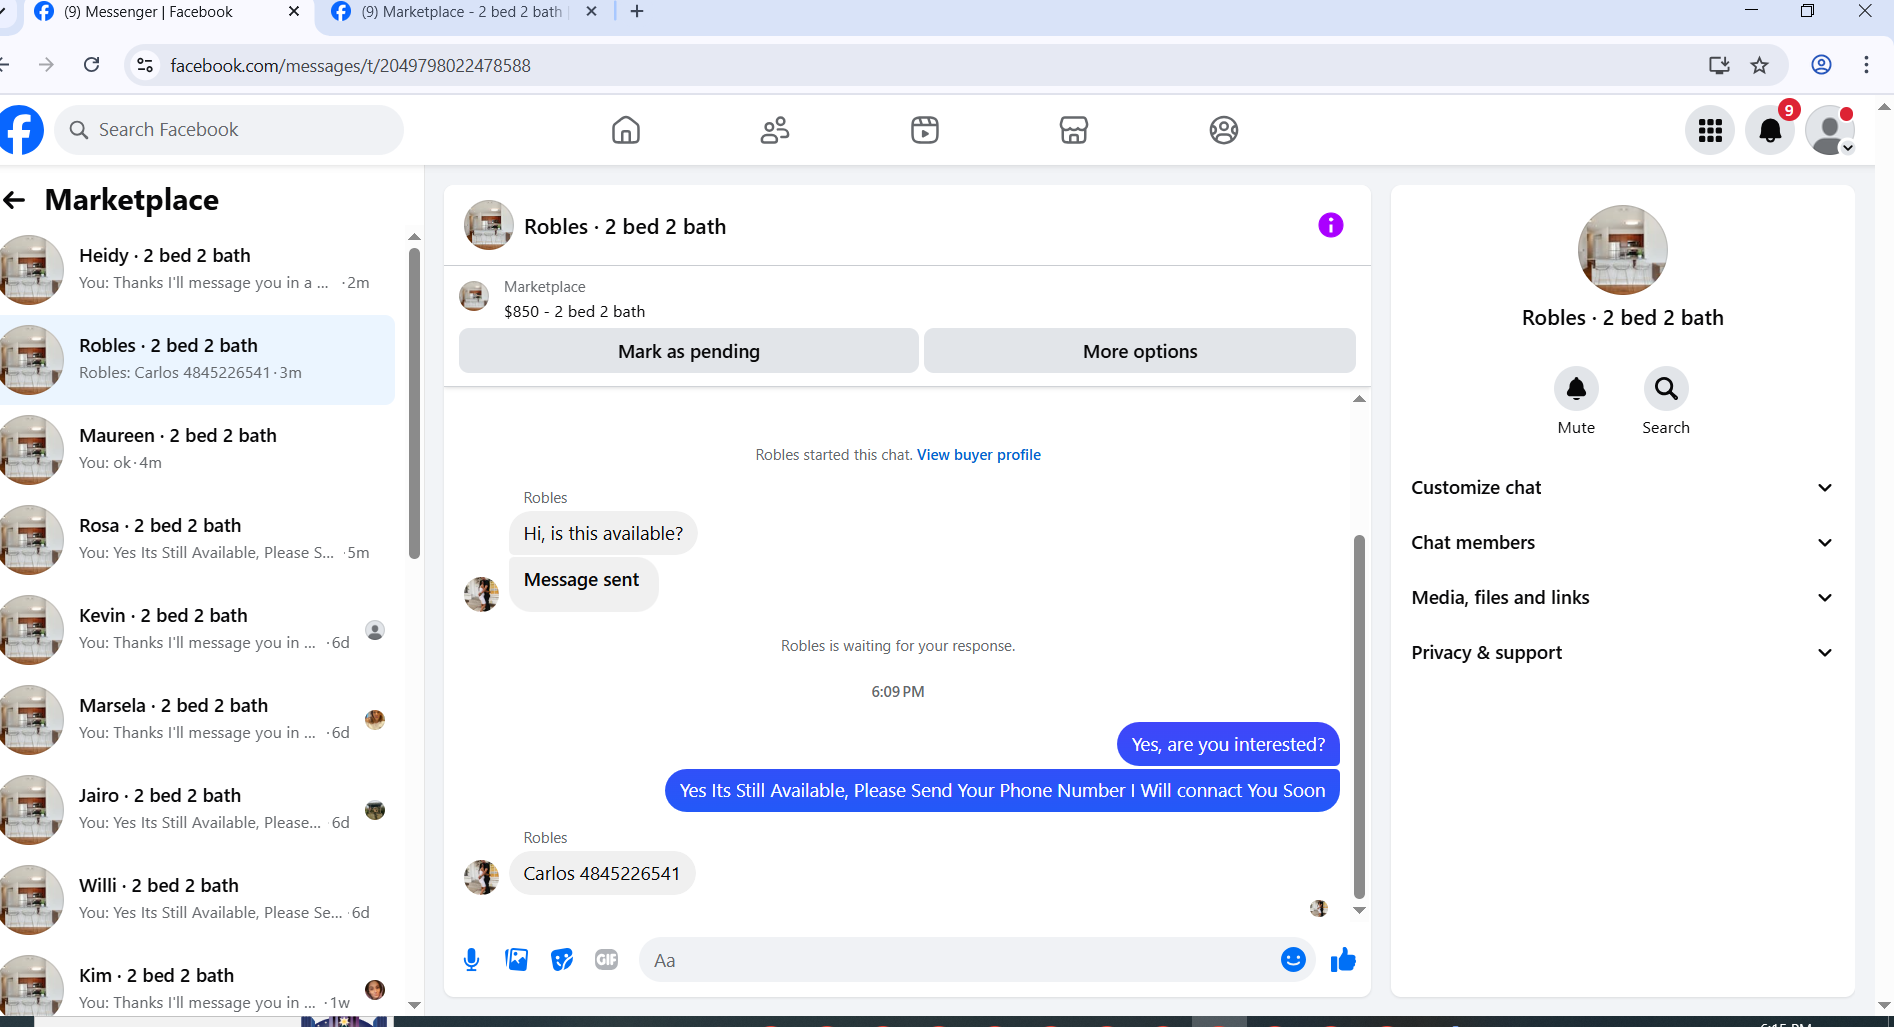
Task: Click the Robles chat header title
Action: (625, 227)
